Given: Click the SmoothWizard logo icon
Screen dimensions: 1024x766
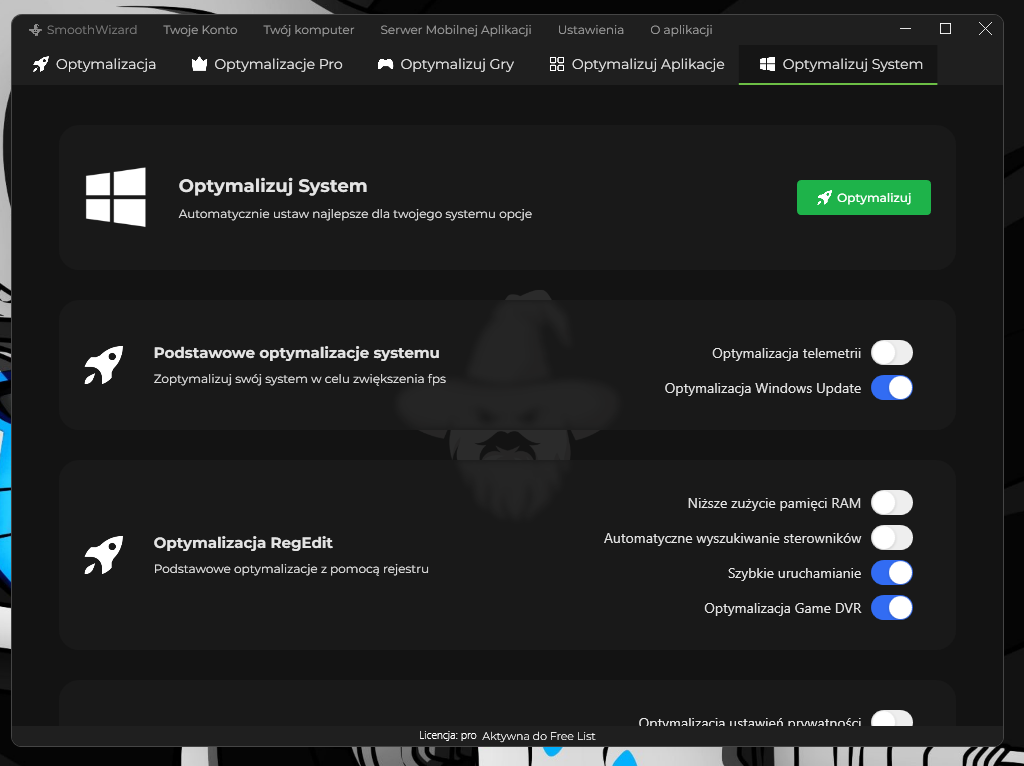Looking at the screenshot, I should 35,30.
